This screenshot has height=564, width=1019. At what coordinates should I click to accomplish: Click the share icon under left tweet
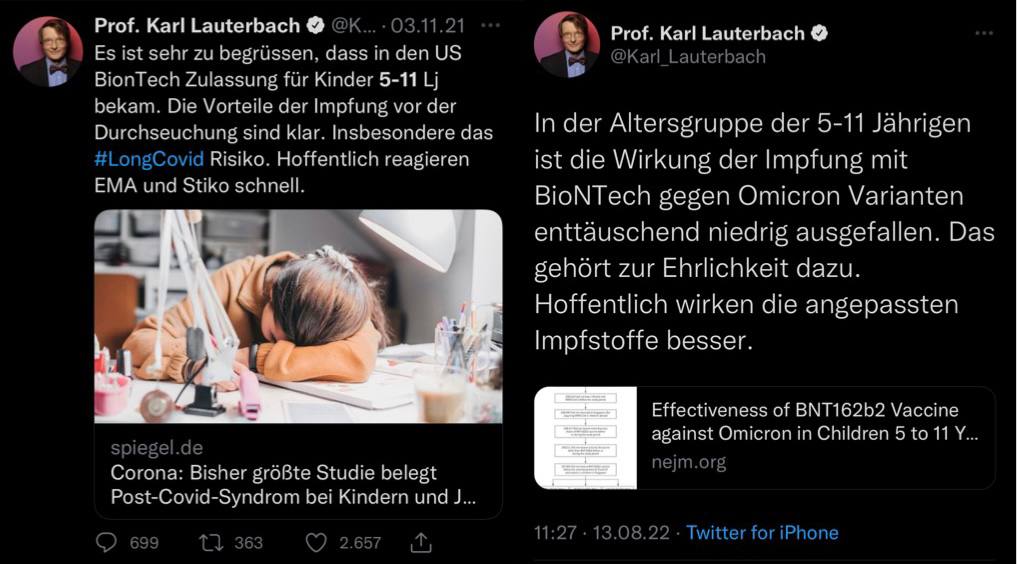pyautogui.click(x=422, y=542)
